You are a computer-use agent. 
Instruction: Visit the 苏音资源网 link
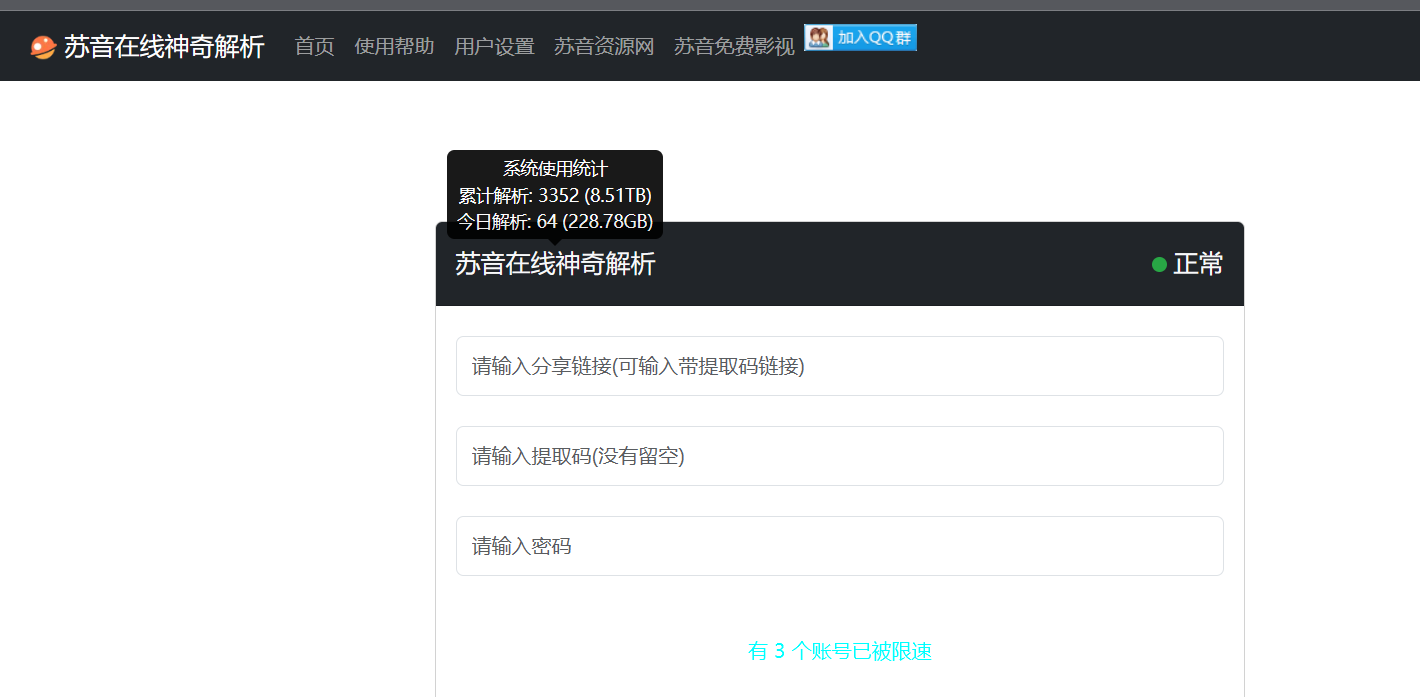point(604,46)
